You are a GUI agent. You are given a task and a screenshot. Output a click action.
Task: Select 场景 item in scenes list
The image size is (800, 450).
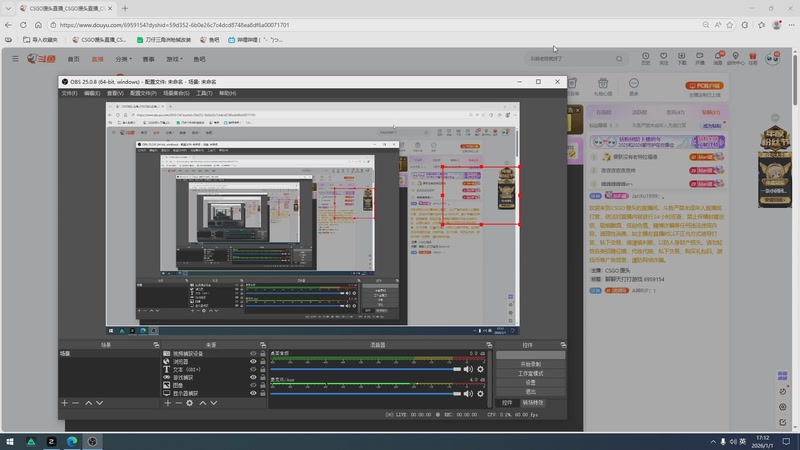coord(109,354)
